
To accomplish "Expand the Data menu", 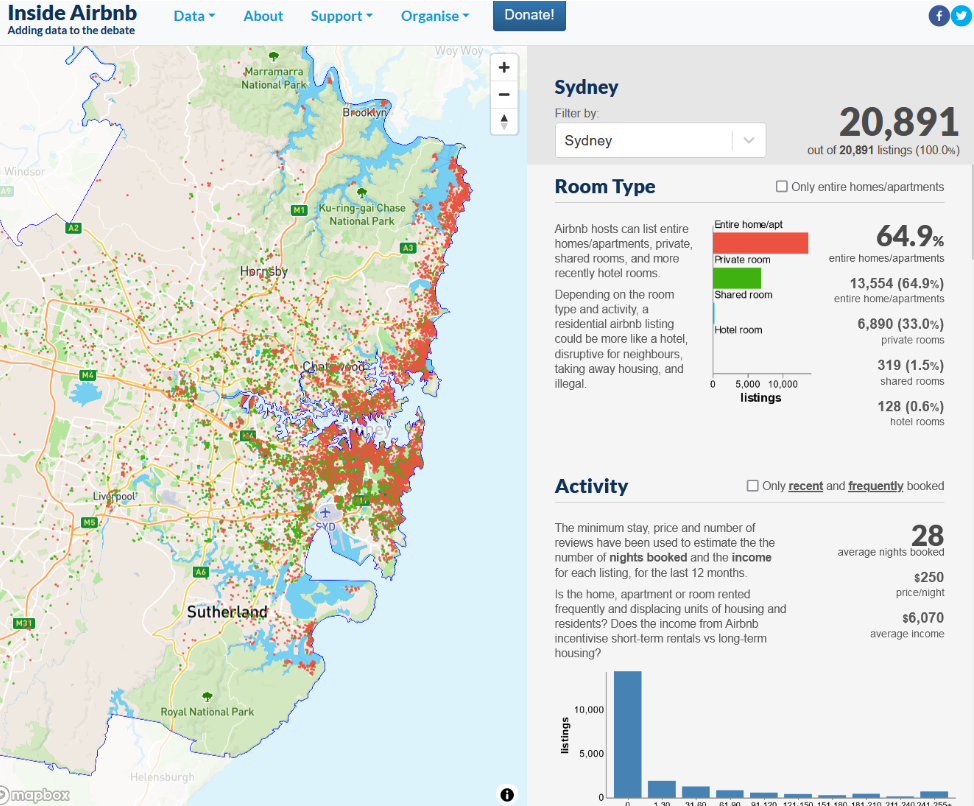I will pos(194,16).
